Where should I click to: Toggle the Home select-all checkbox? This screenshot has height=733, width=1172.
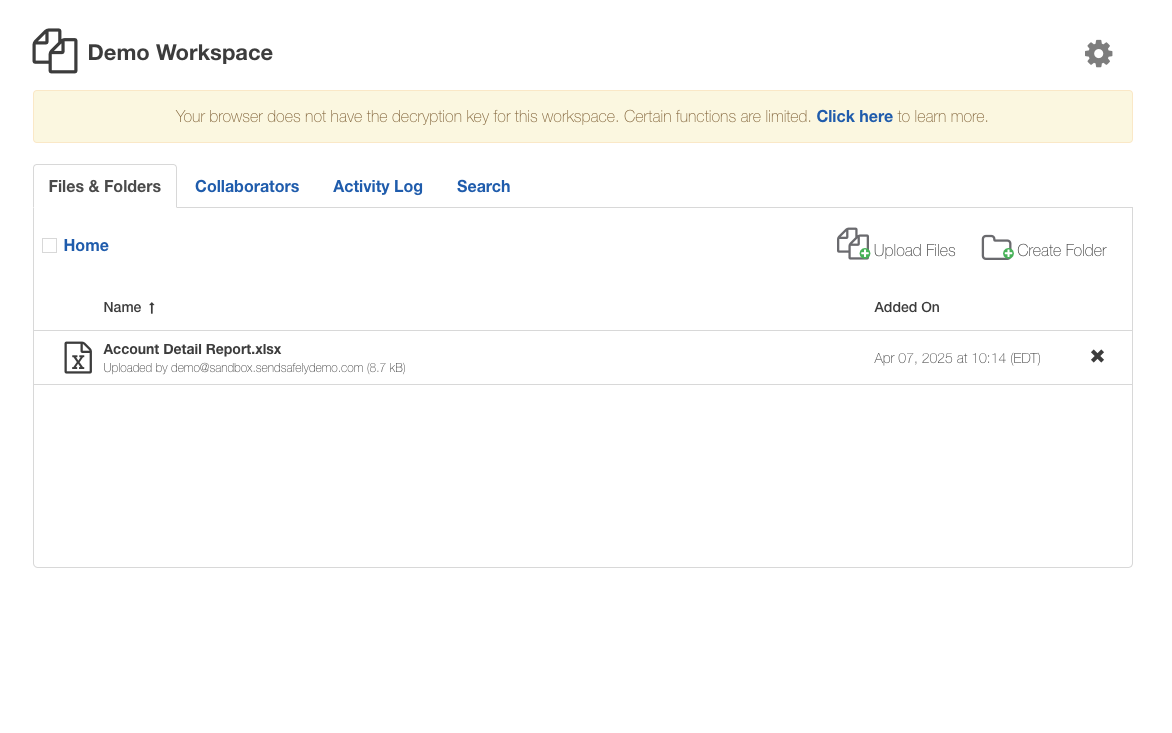coord(49,246)
